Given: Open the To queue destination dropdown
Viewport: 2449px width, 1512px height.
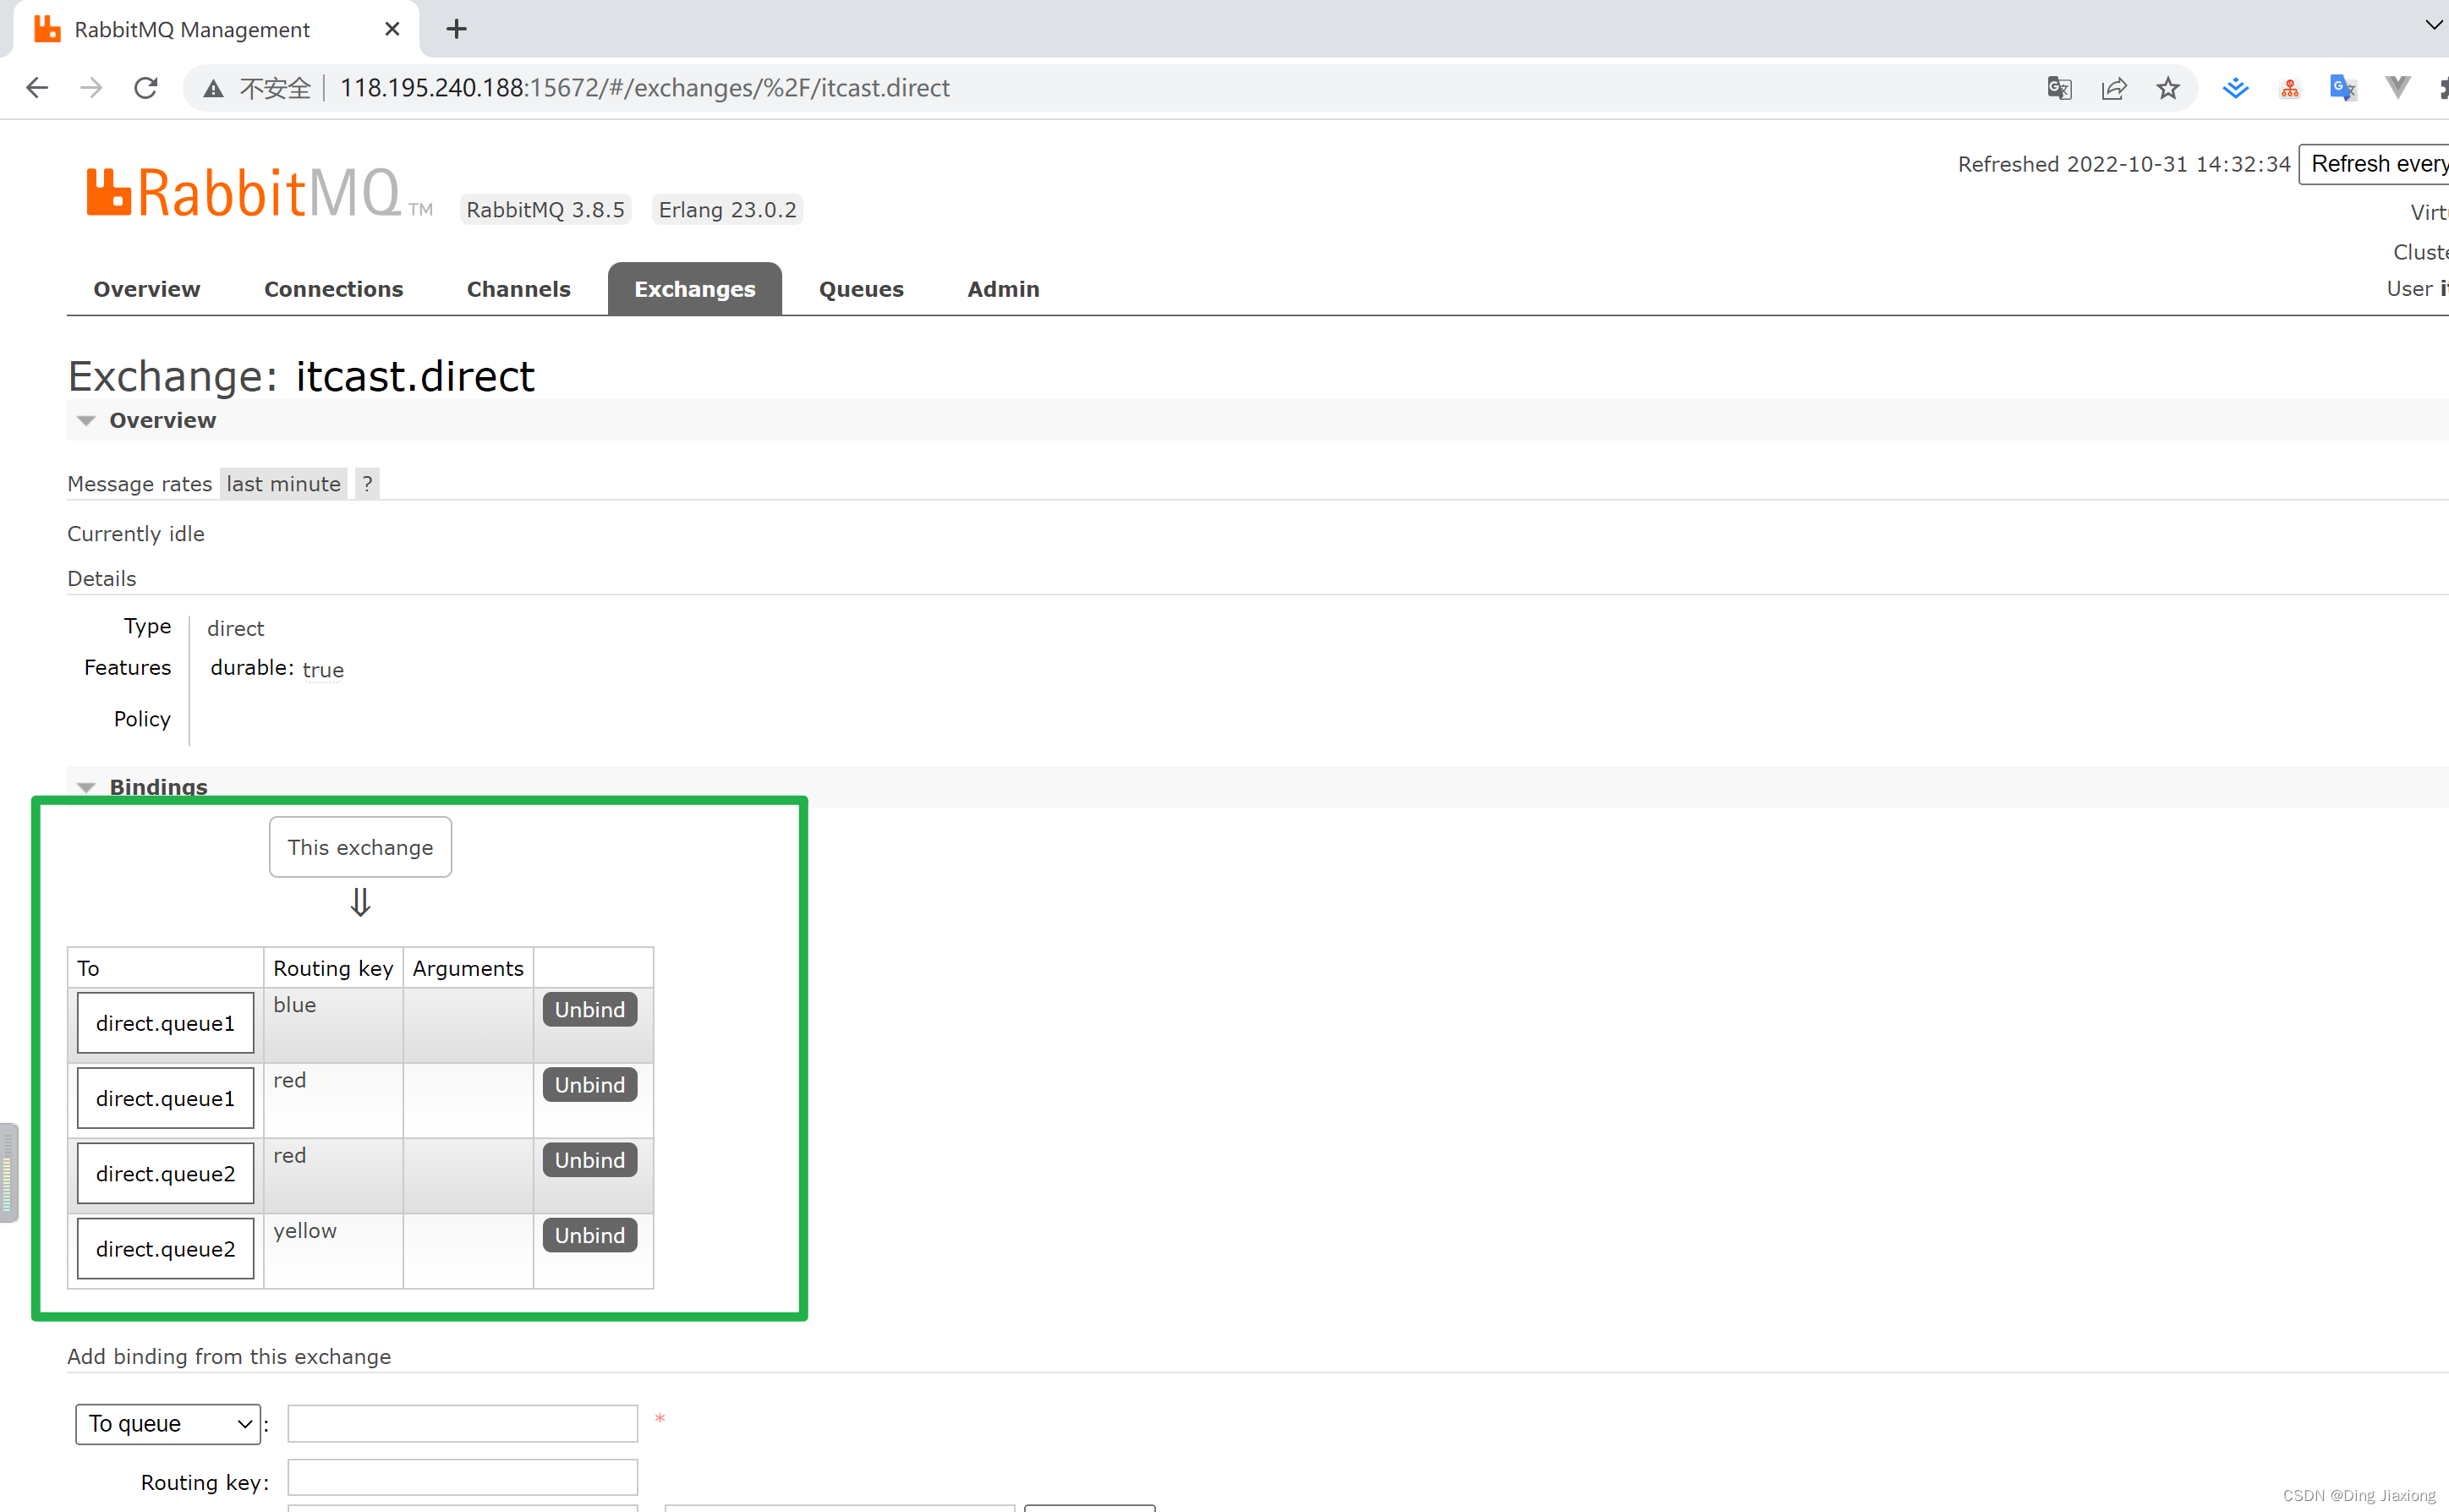Looking at the screenshot, I should point(168,1423).
